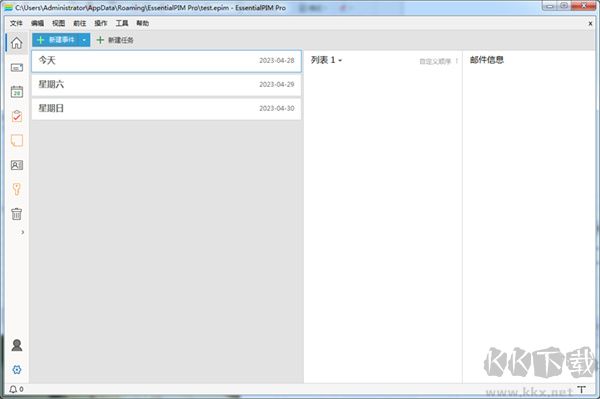
Task: Open the 工具 menu
Action: [x=122, y=23]
